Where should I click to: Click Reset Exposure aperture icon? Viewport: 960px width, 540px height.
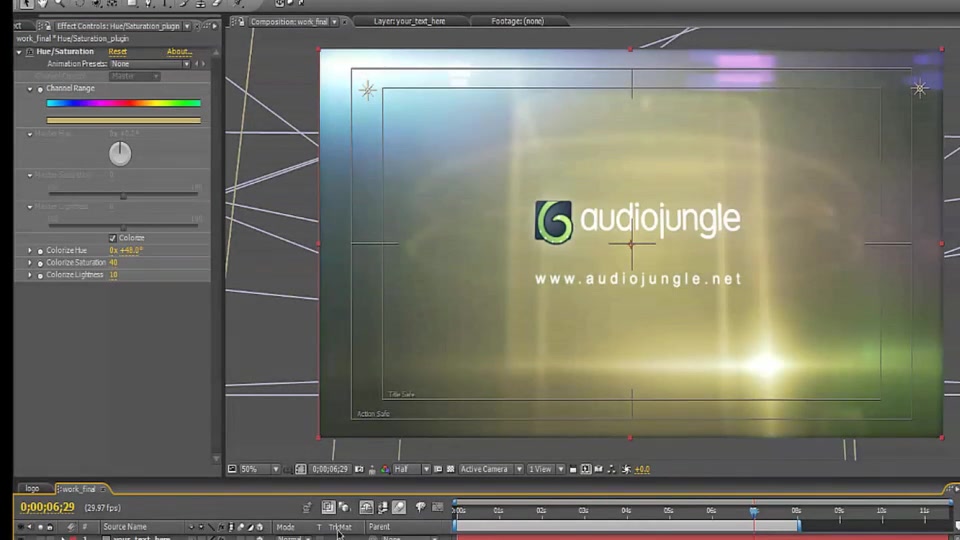click(x=626, y=469)
